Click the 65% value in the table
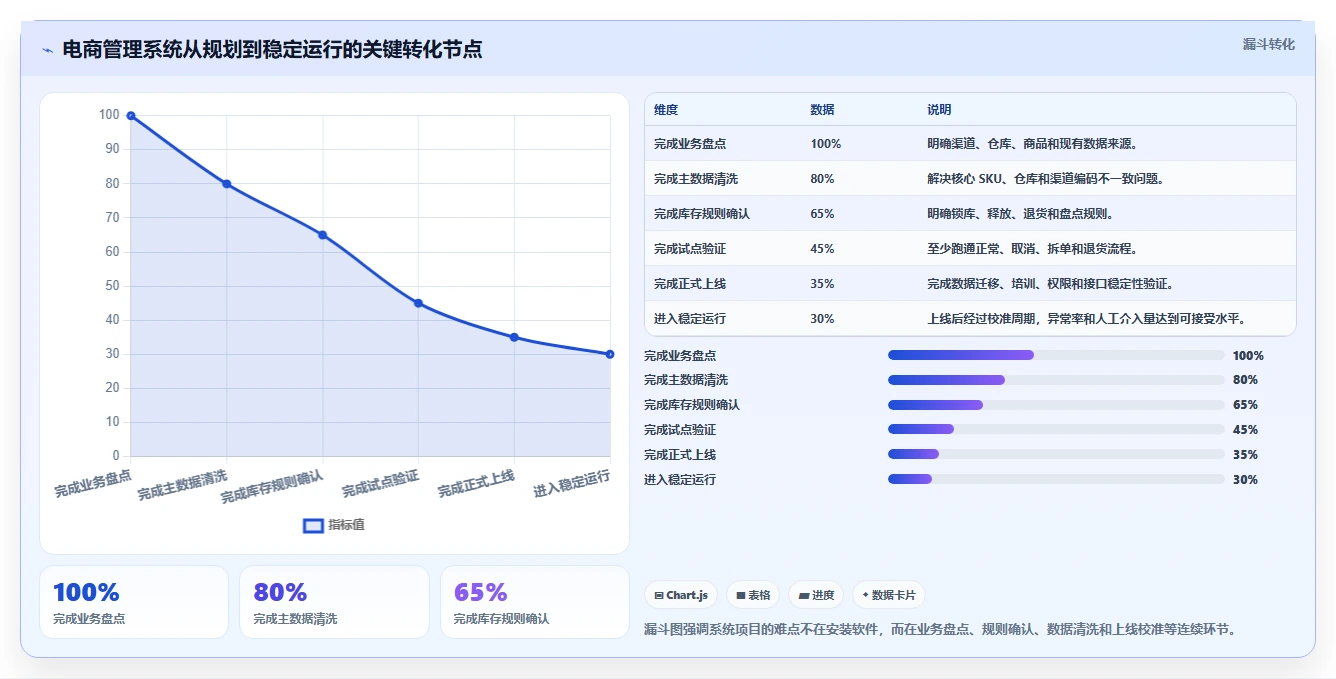1336x679 pixels. pyautogui.click(x=822, y=214)
